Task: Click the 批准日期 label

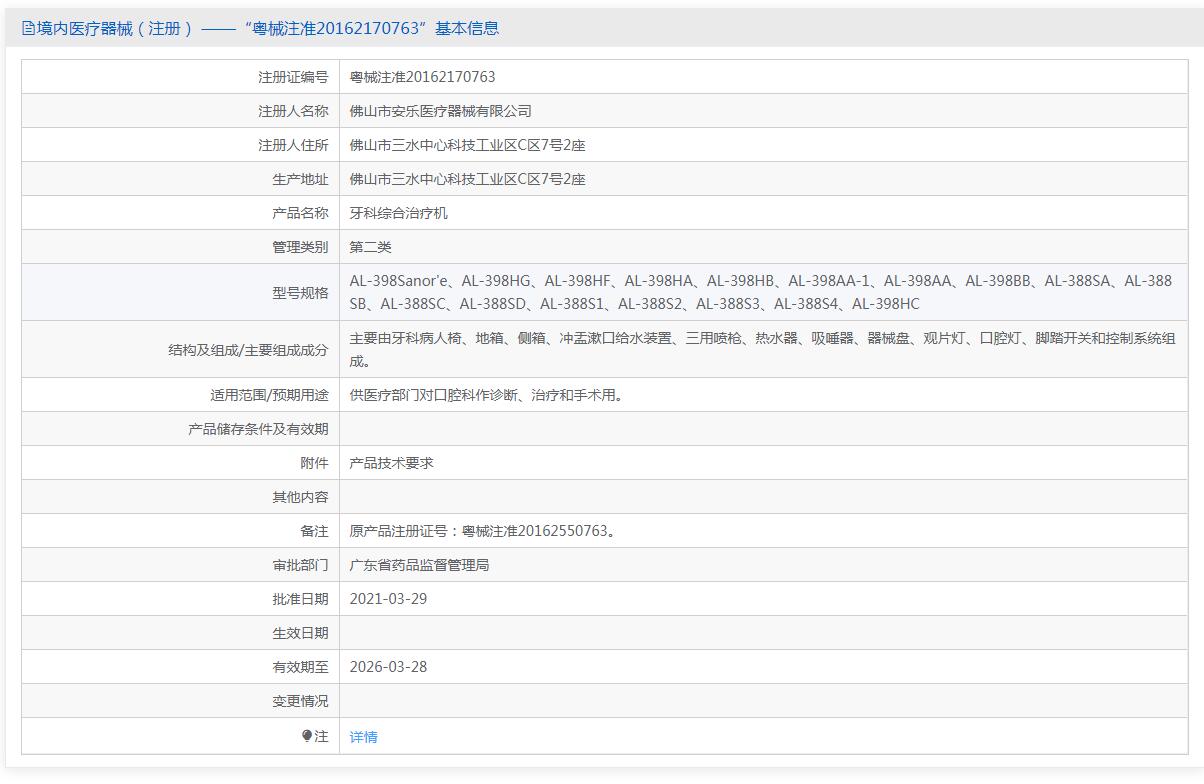Action: [300, 599]
